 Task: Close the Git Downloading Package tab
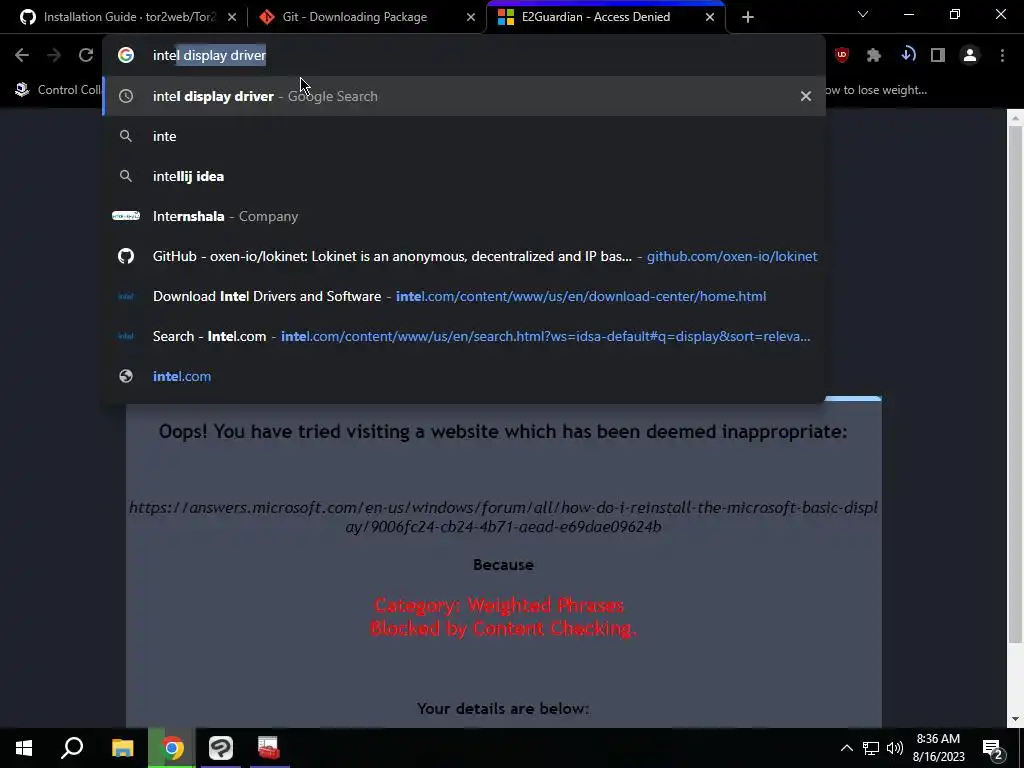[471, 17]
